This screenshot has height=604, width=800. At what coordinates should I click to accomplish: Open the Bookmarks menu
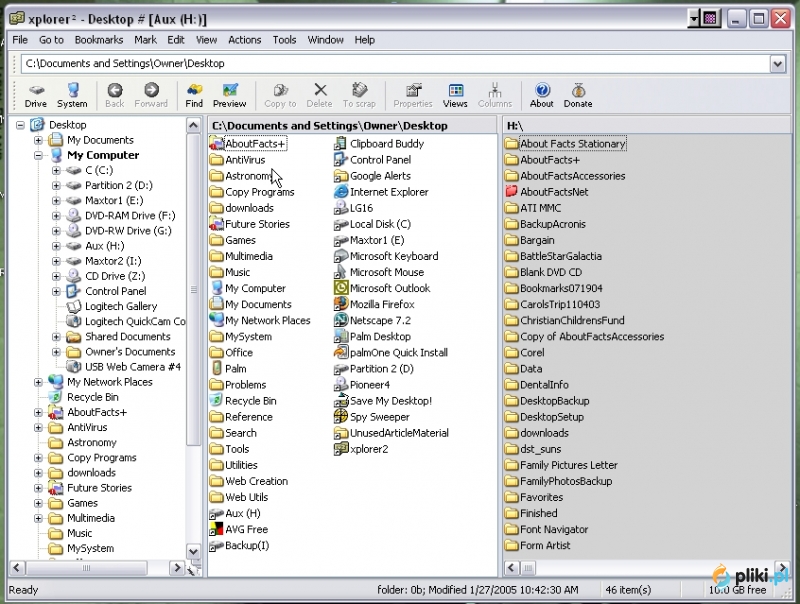pos(98,40)
